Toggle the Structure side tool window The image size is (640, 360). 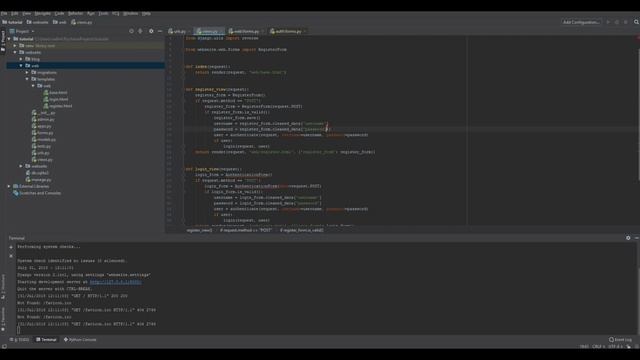point(3,287)
